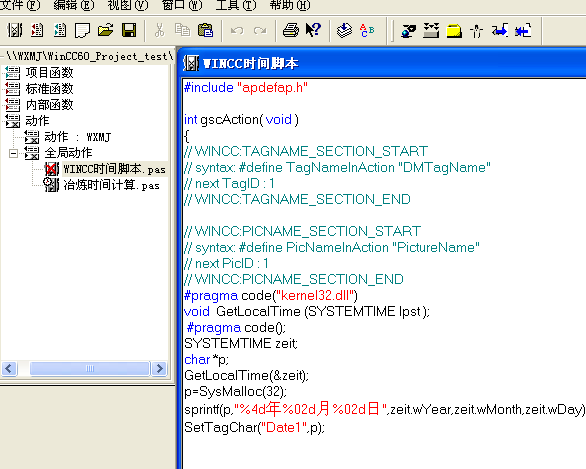The width and height of the screenshot is (586, 469).
Task: Click the GetLocalTime(&zeit); line
Action: 247,376
